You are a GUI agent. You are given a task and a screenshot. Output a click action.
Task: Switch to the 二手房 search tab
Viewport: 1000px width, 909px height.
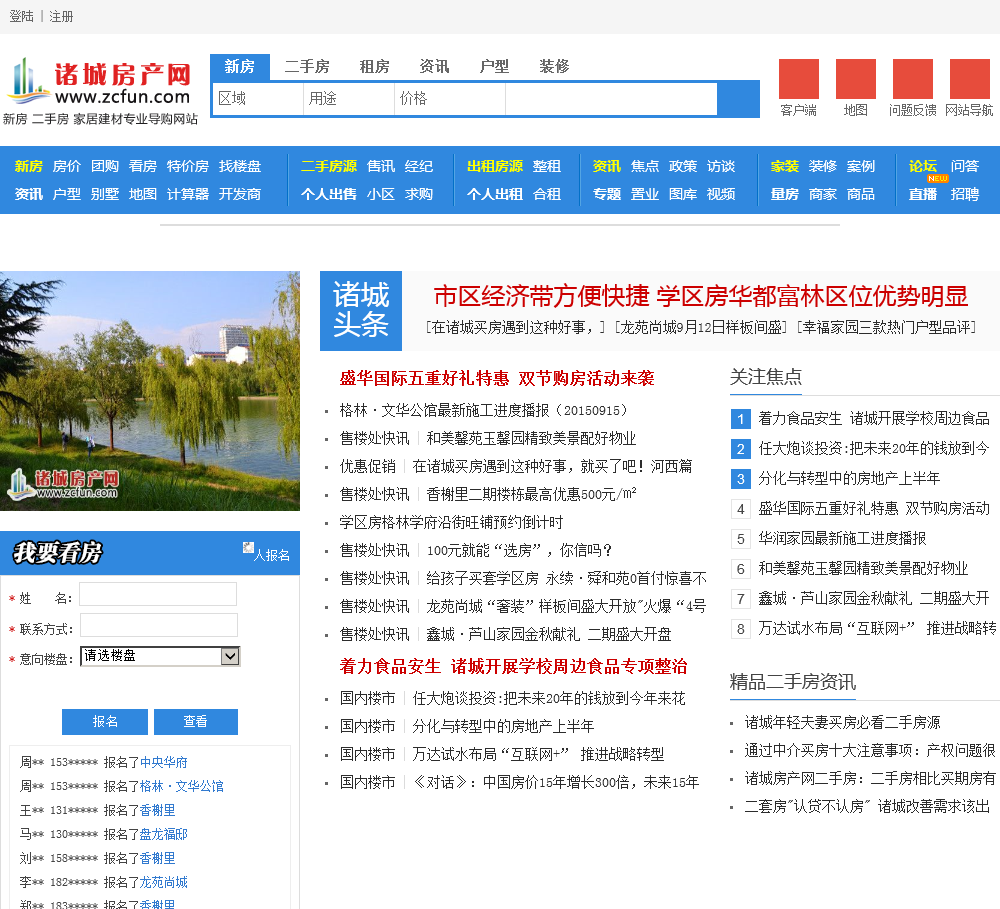[x=307, y=66]
